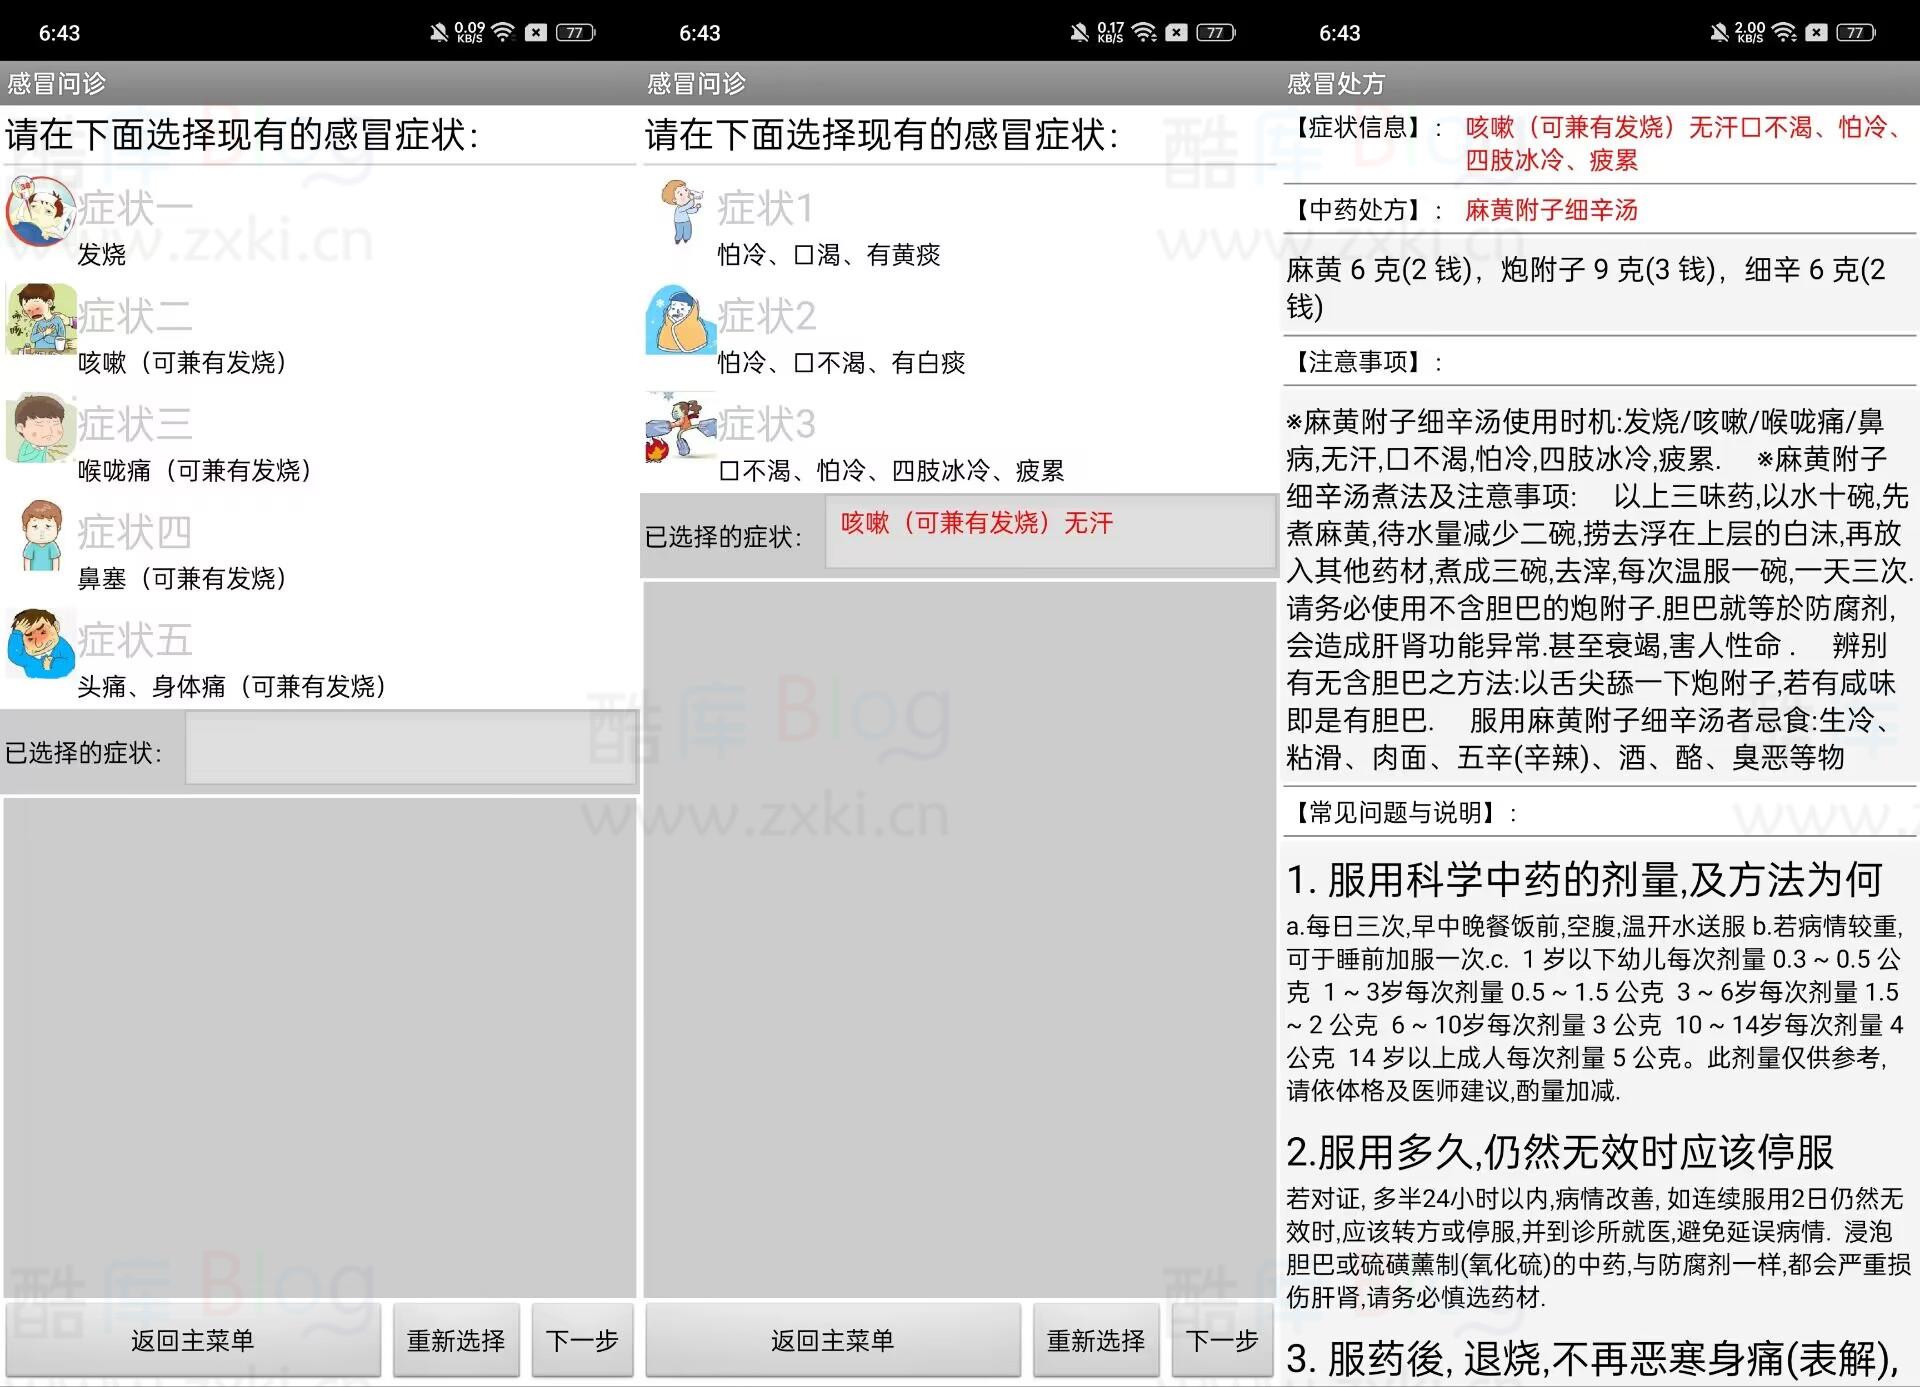Select the sore throat (喉咙痛) symptom icon

pyautogui.click(x=40, y=428)
